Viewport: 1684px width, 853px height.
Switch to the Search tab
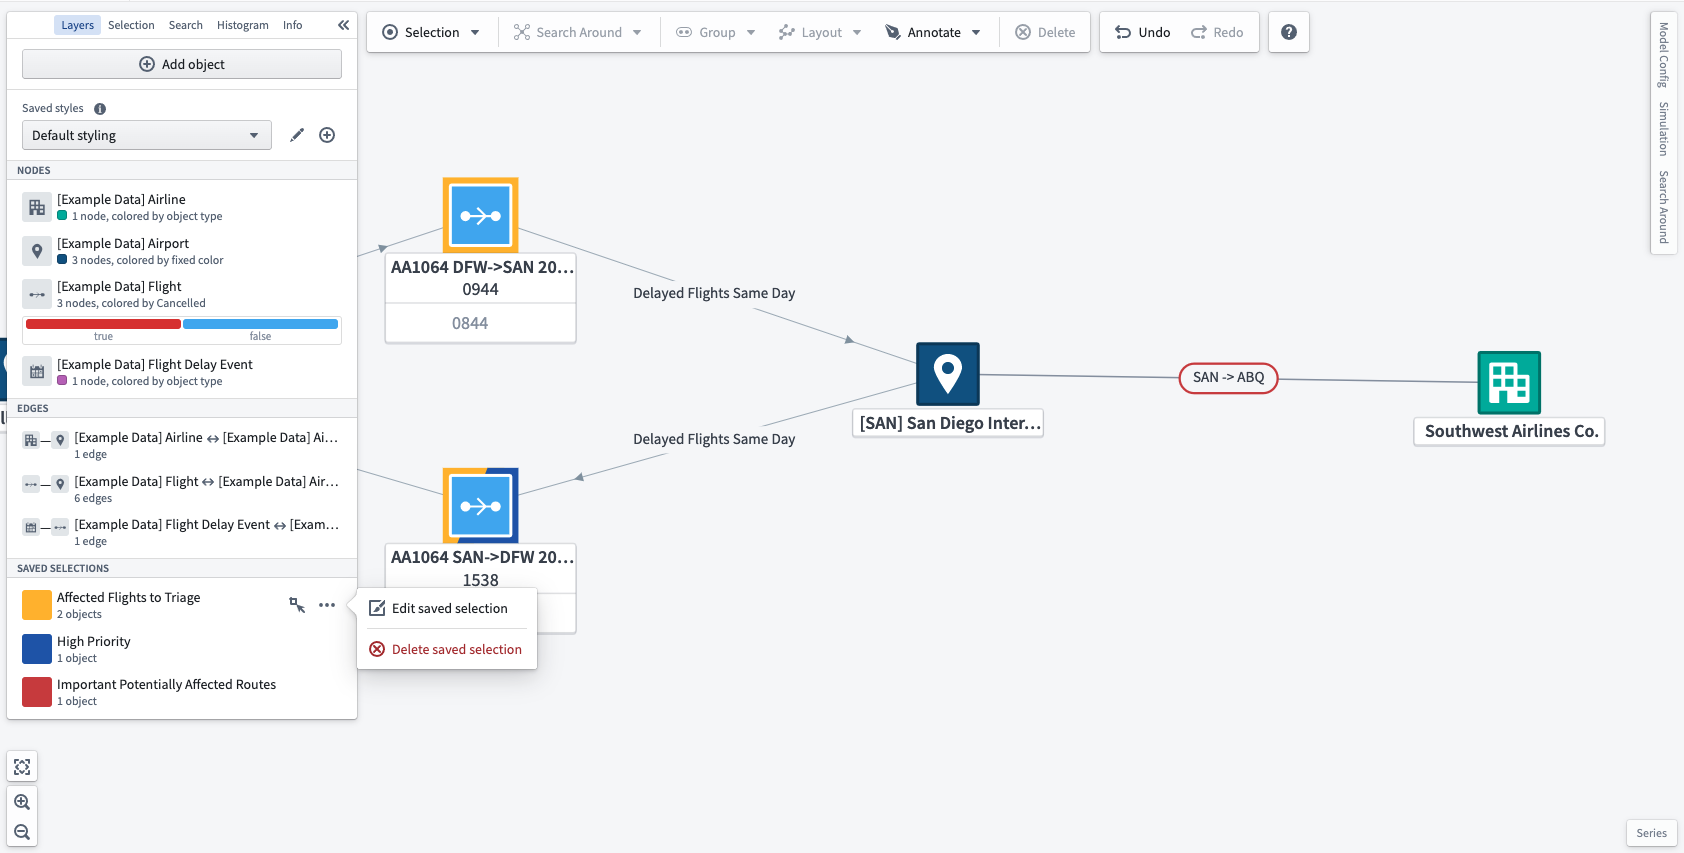[x=185, y=25]
